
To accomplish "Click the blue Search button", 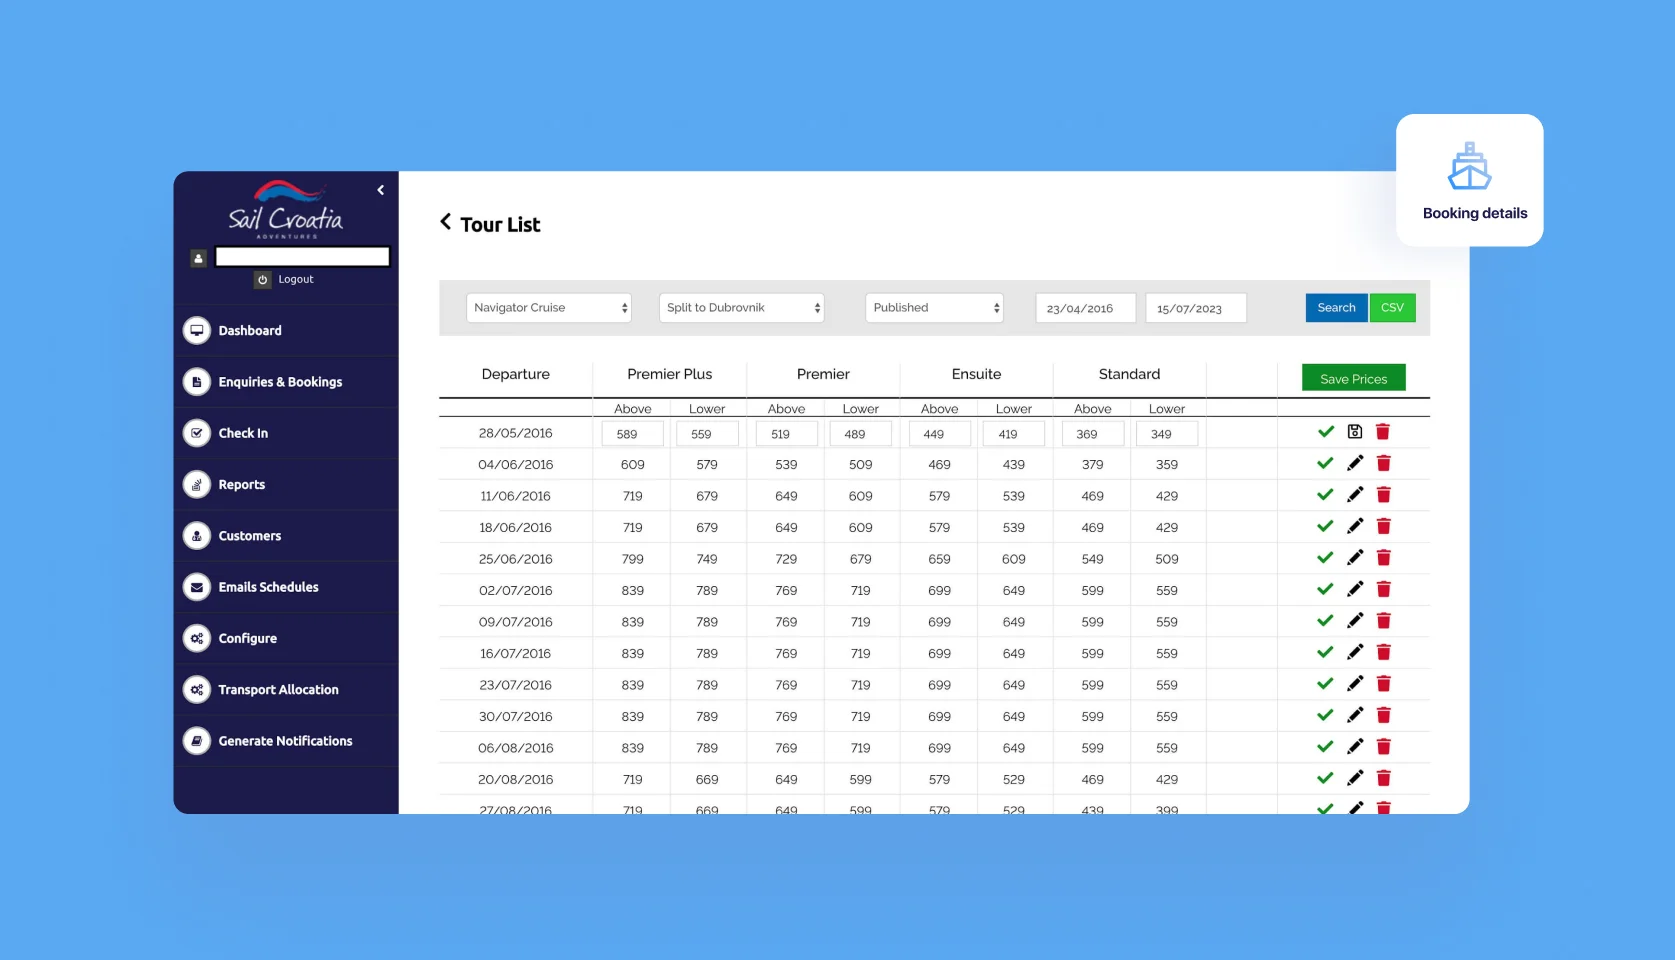I will click(1336, 308).
